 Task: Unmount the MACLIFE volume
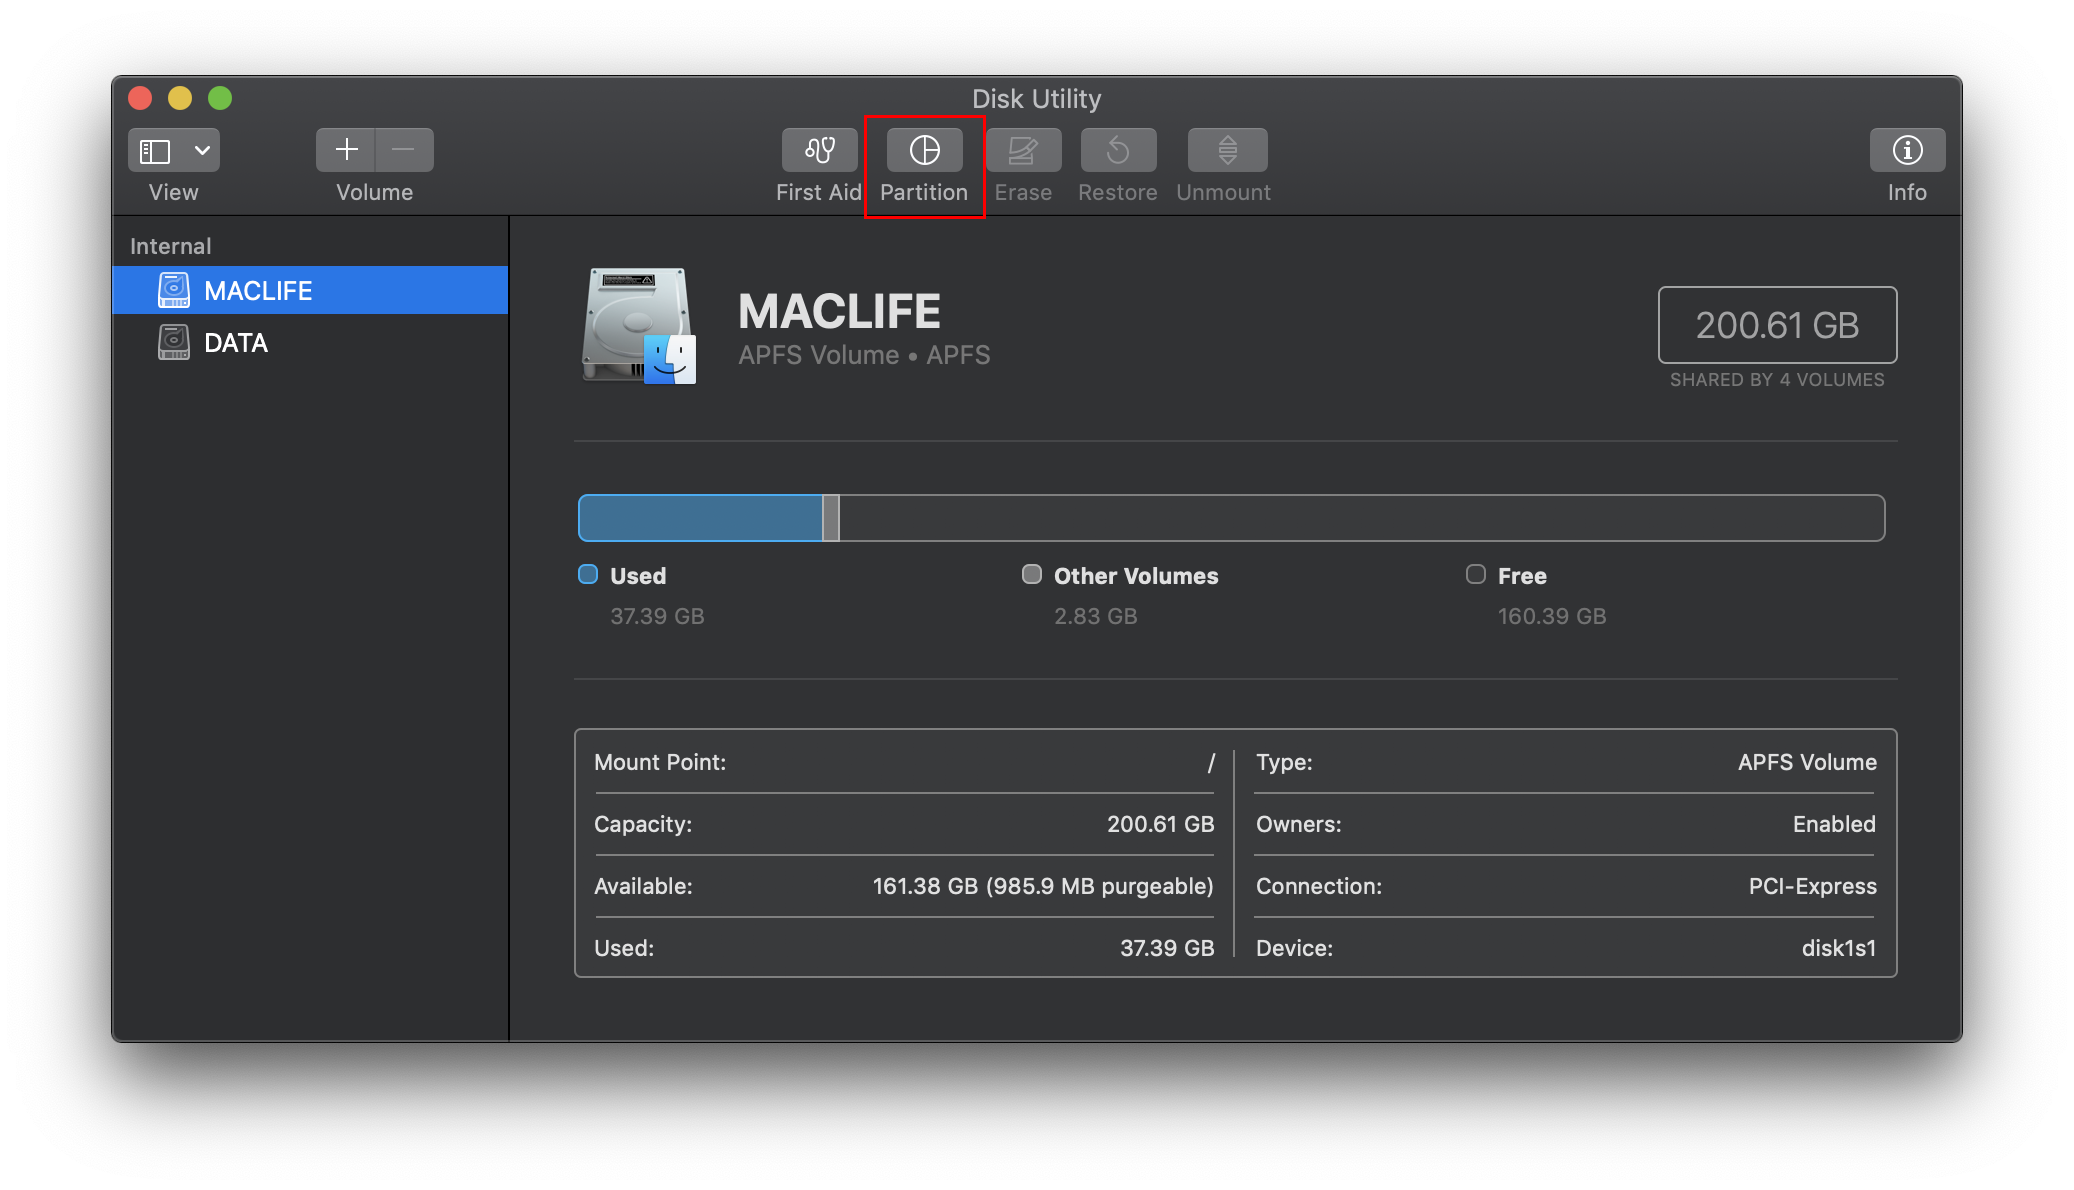[1224, 150]
